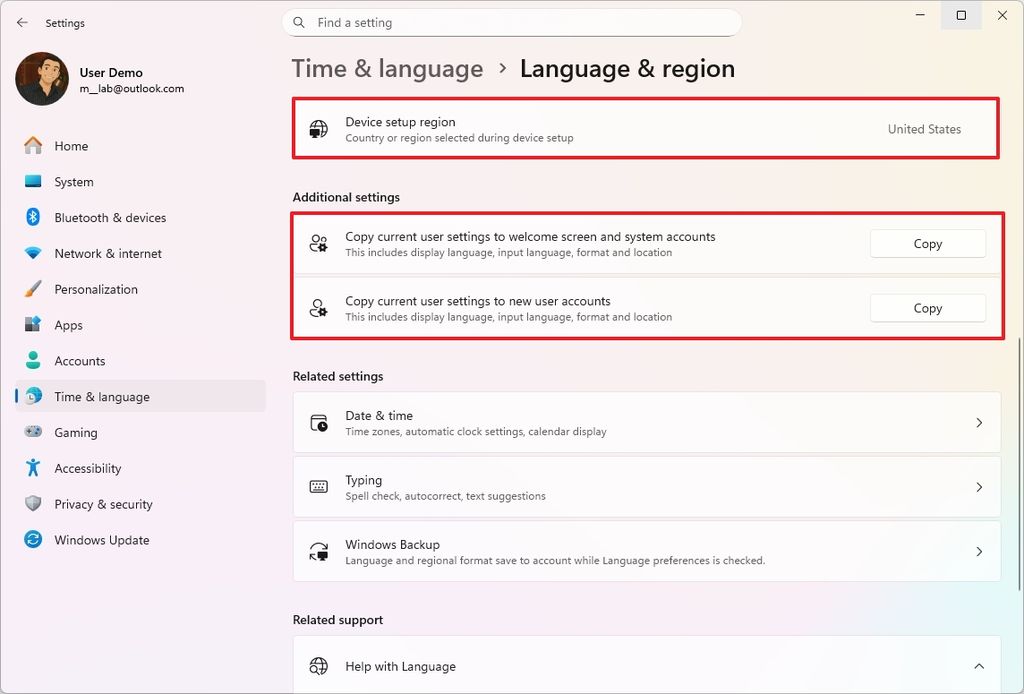Click the Home icon in the sidebar
The width and height of the screenshot is (1024, 694).
coord(35,145)
